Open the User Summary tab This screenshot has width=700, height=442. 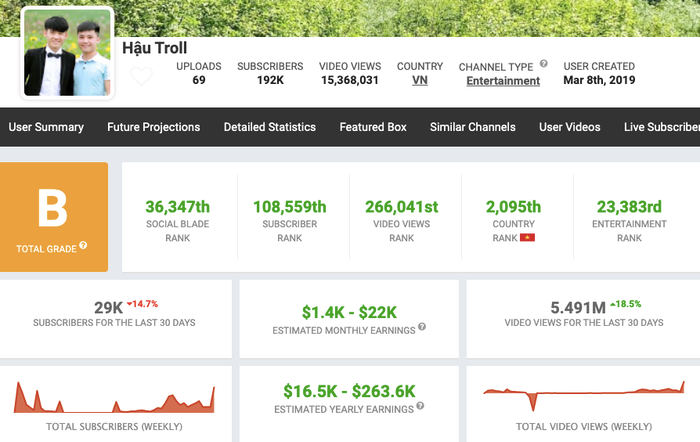click(46, 127)
